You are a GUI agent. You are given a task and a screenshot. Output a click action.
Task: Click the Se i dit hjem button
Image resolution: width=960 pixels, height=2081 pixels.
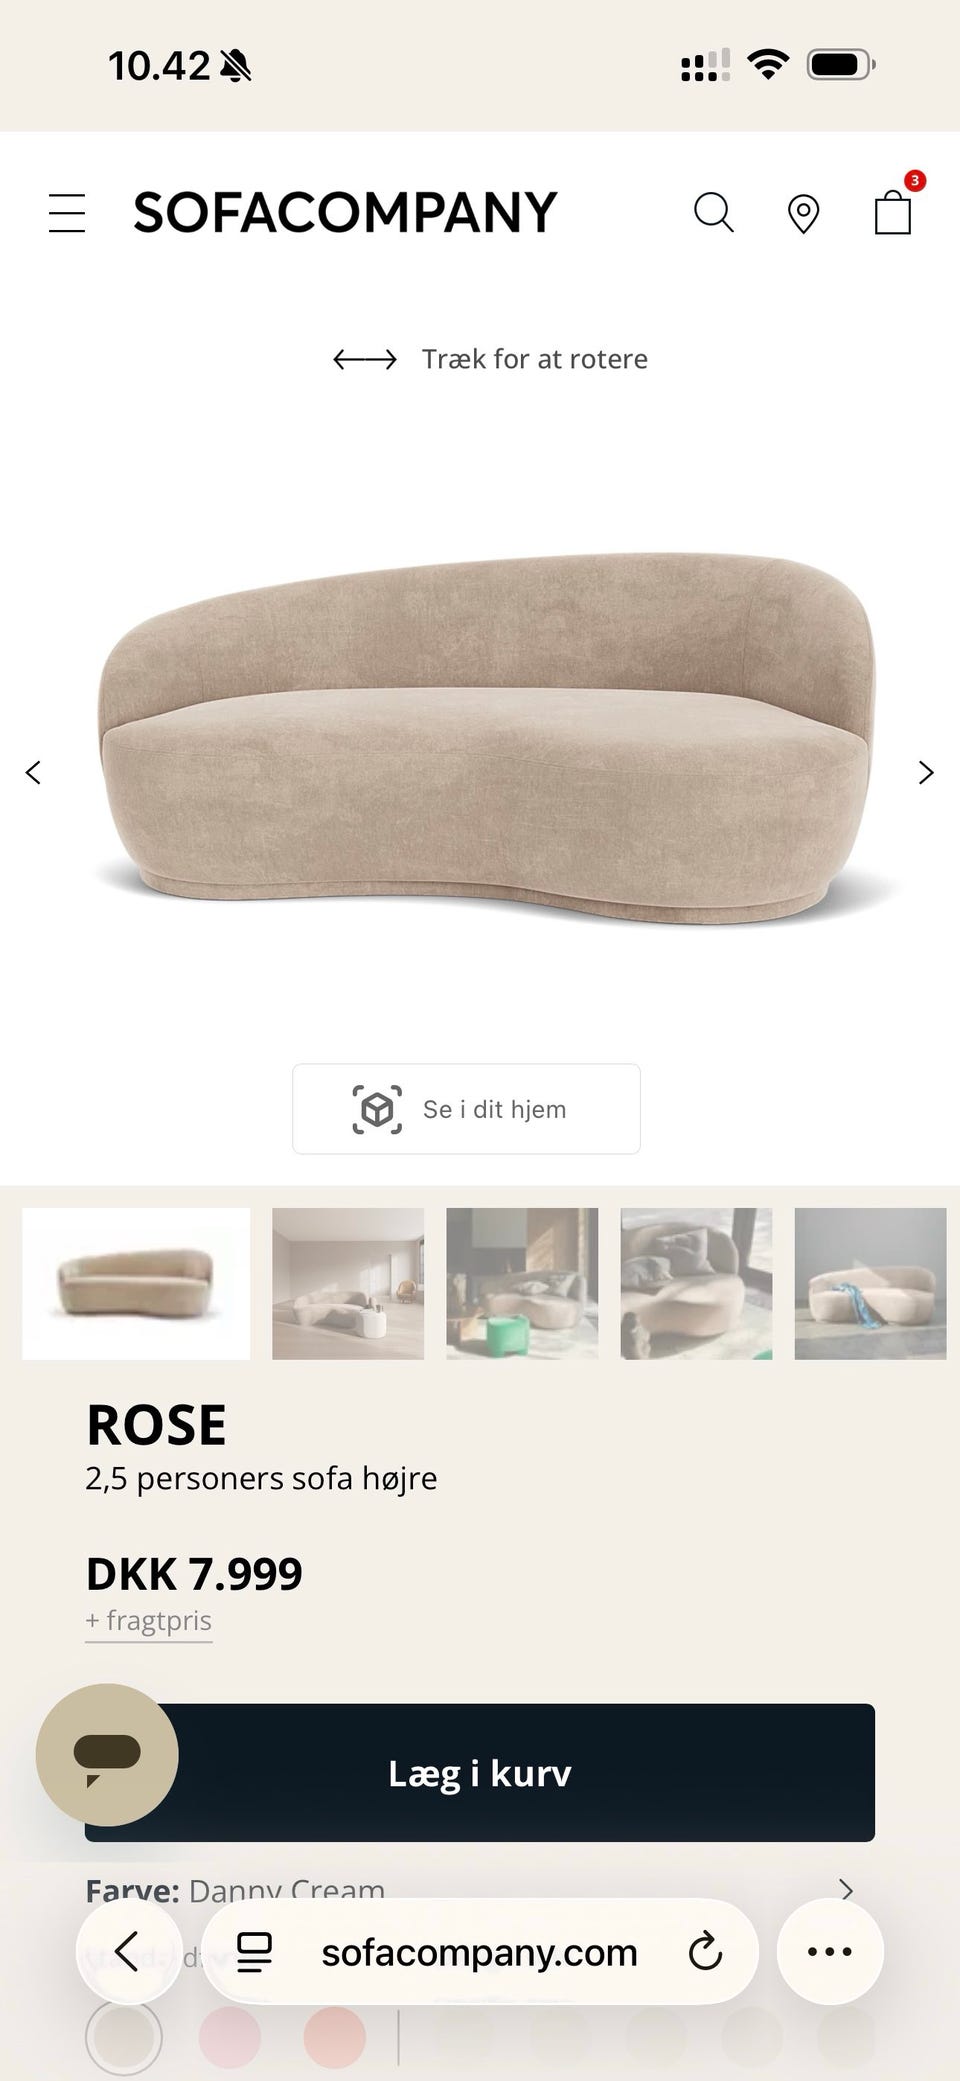coord(466,1109)
